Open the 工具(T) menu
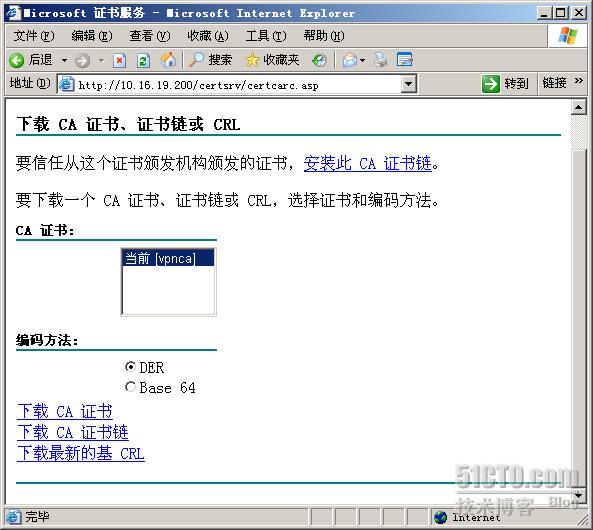 point(266,36)
